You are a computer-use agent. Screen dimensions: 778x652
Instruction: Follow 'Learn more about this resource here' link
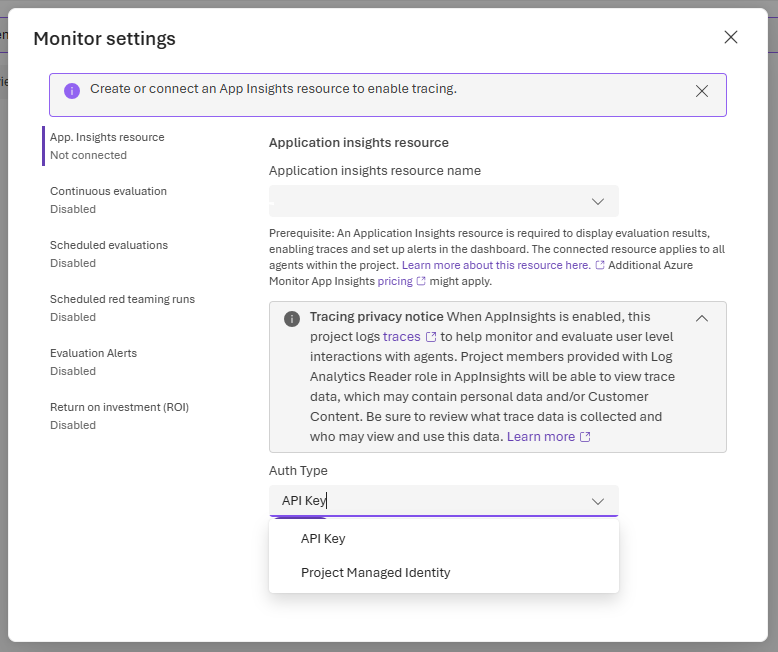tap(496, 265)
